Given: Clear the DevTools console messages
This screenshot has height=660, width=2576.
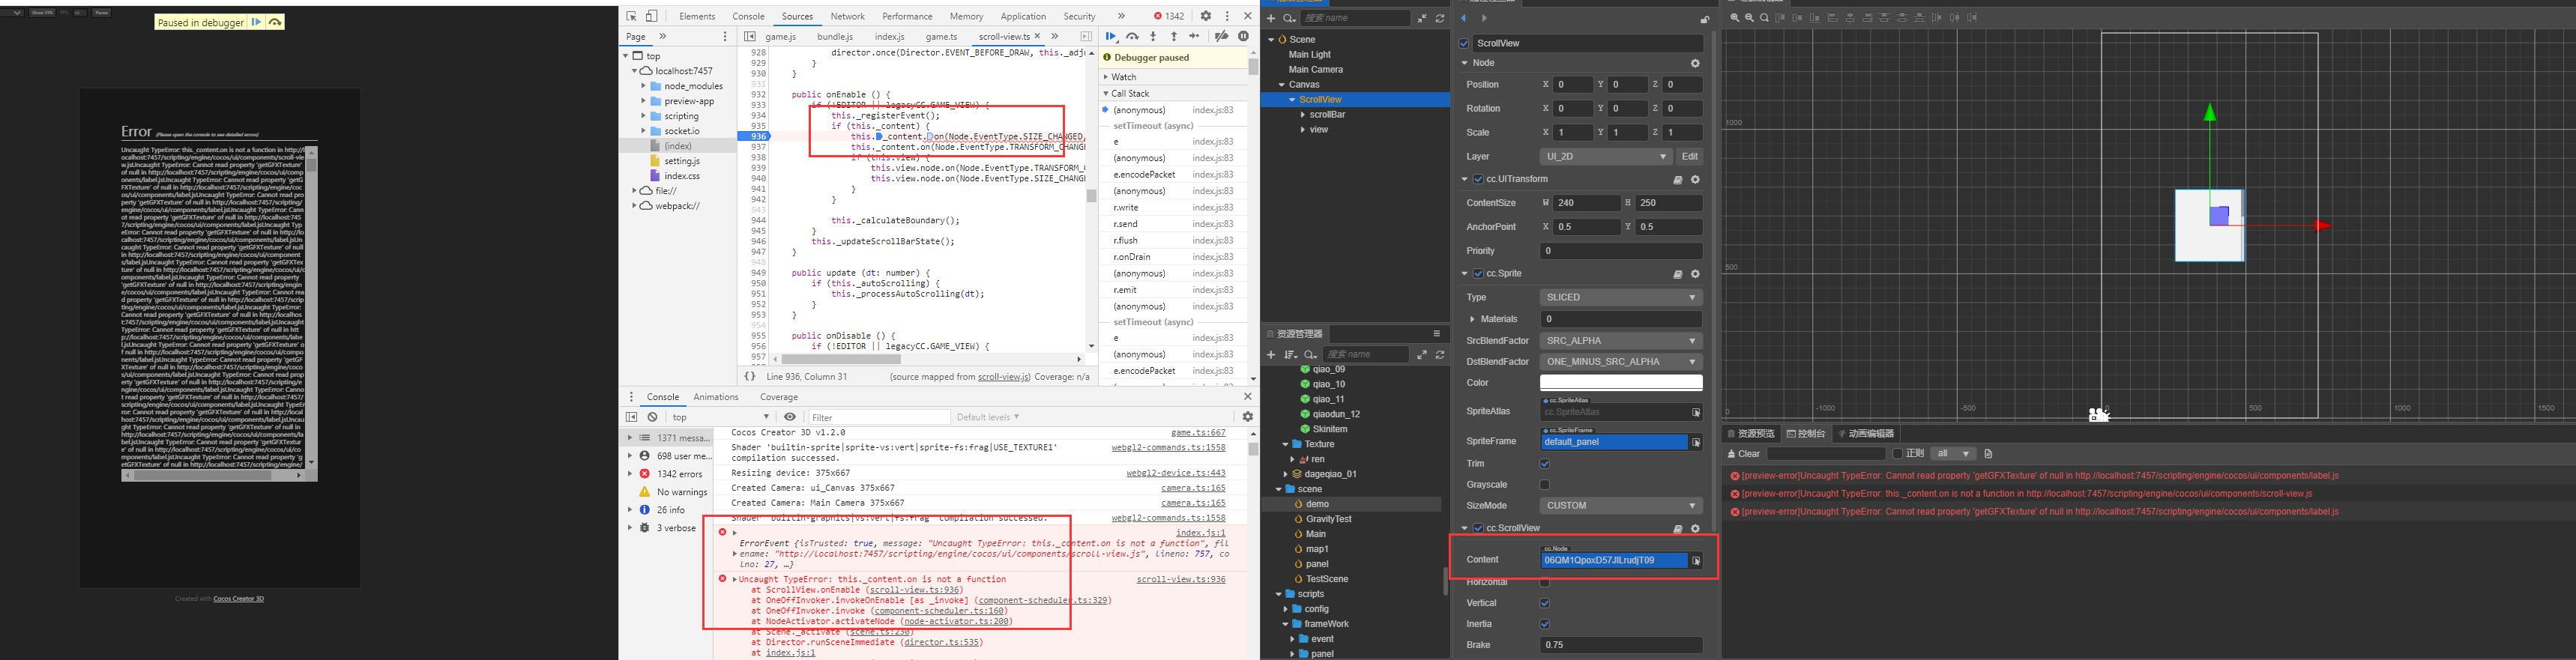Looking at the screenshot, I should tap(652, 417).
